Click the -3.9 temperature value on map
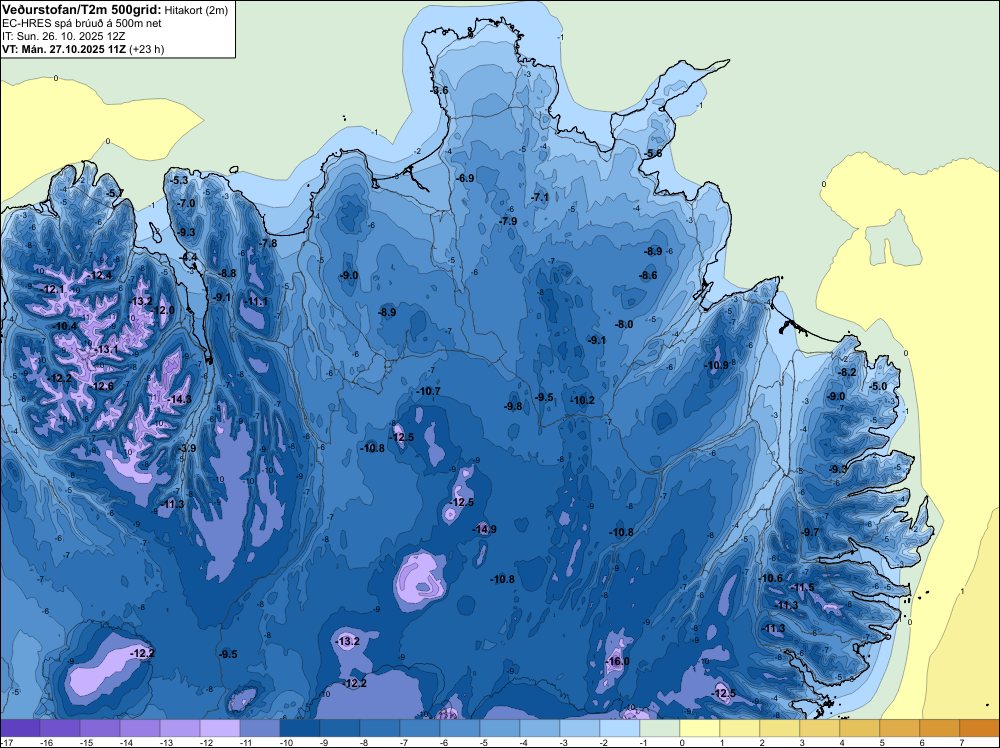 [188, 448]
